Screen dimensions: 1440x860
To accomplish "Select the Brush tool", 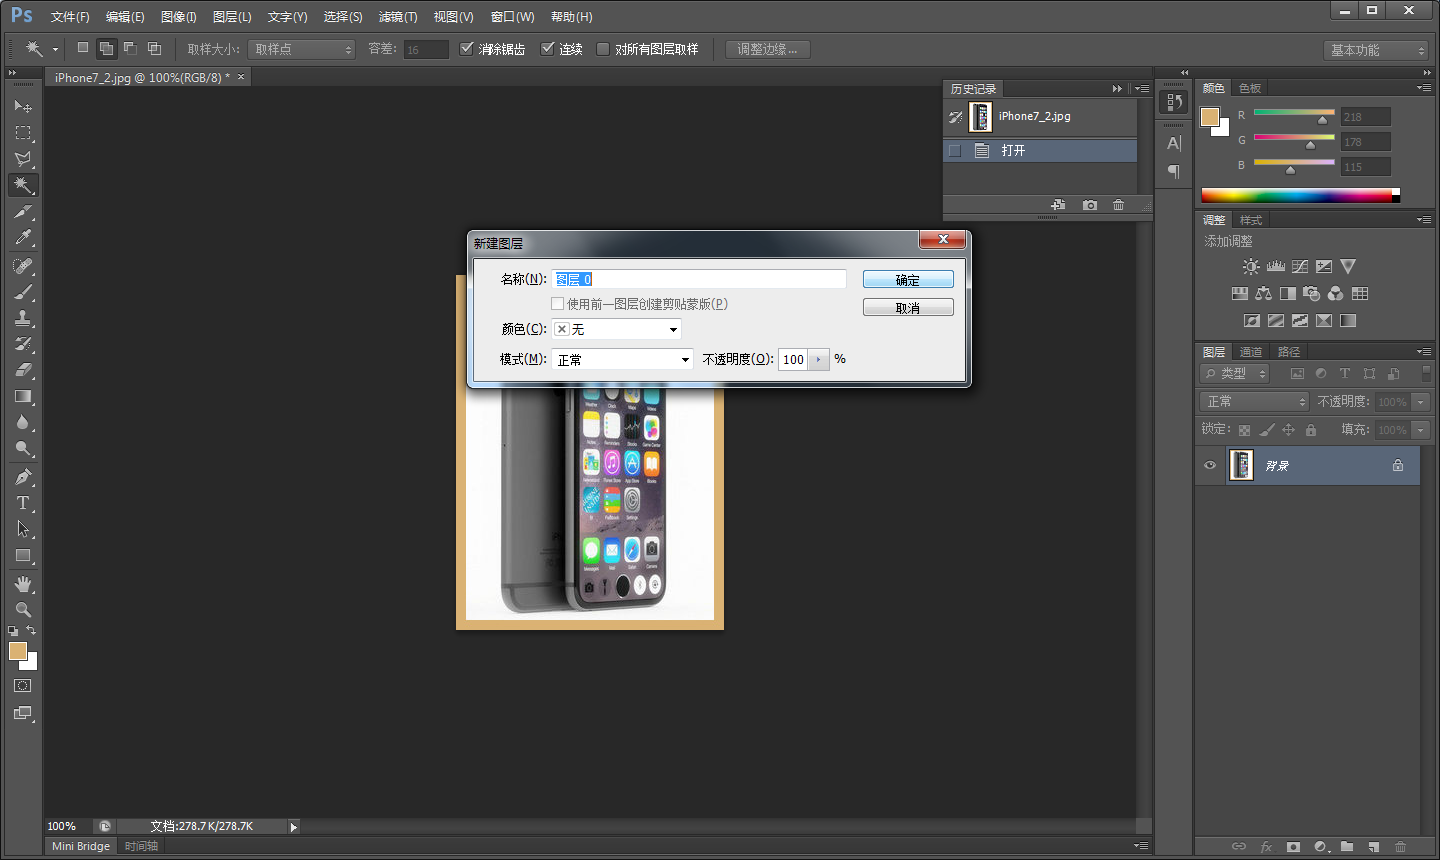I will tap(23, 292).
